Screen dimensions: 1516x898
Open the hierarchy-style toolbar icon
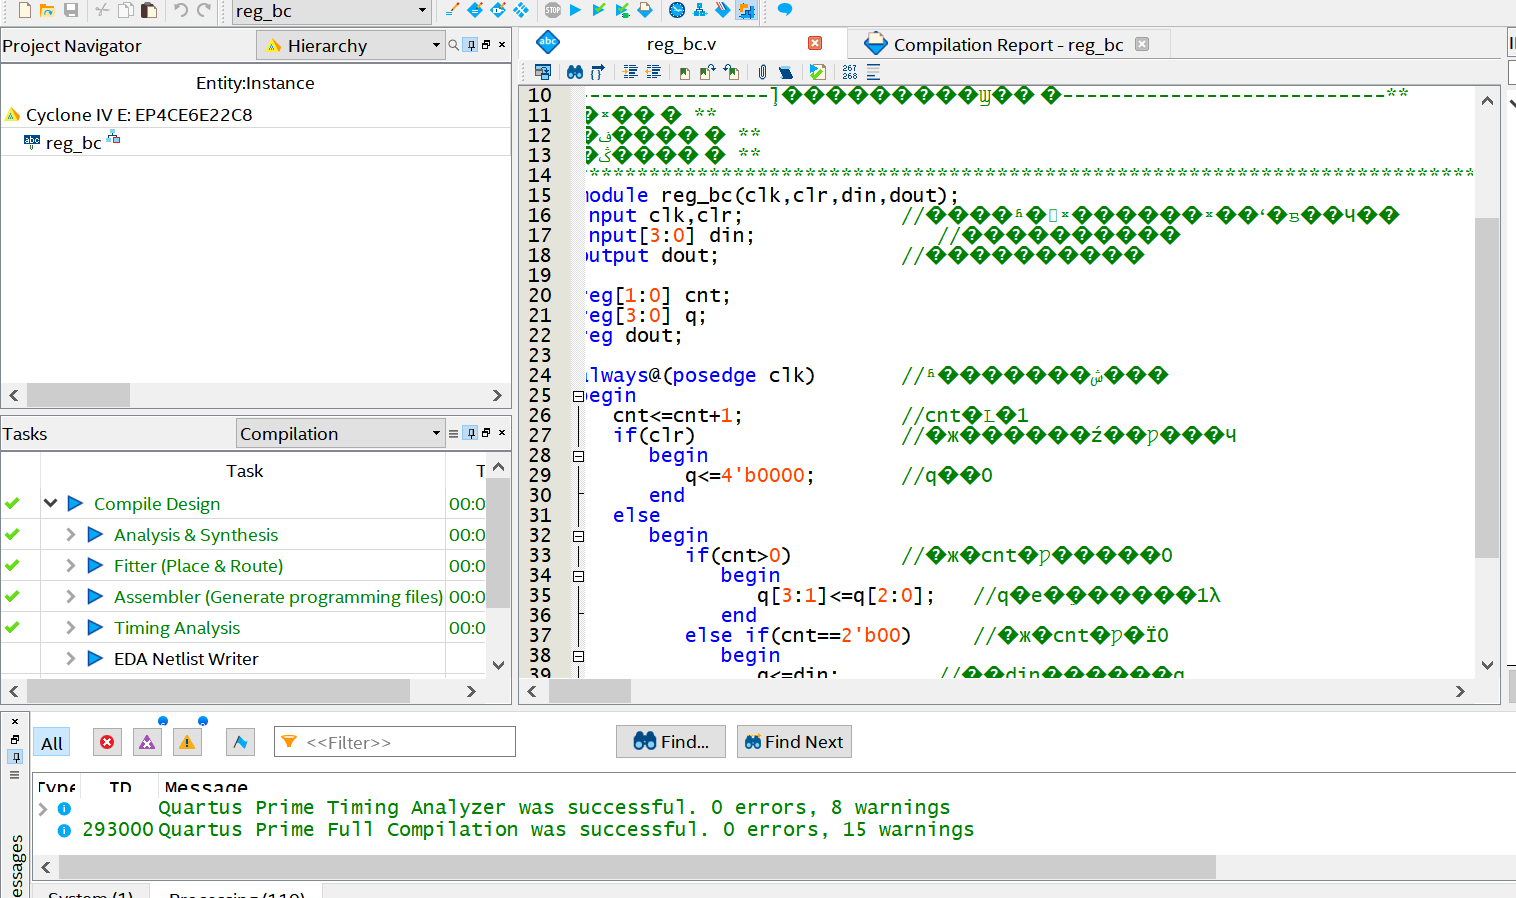coord(699,10)
